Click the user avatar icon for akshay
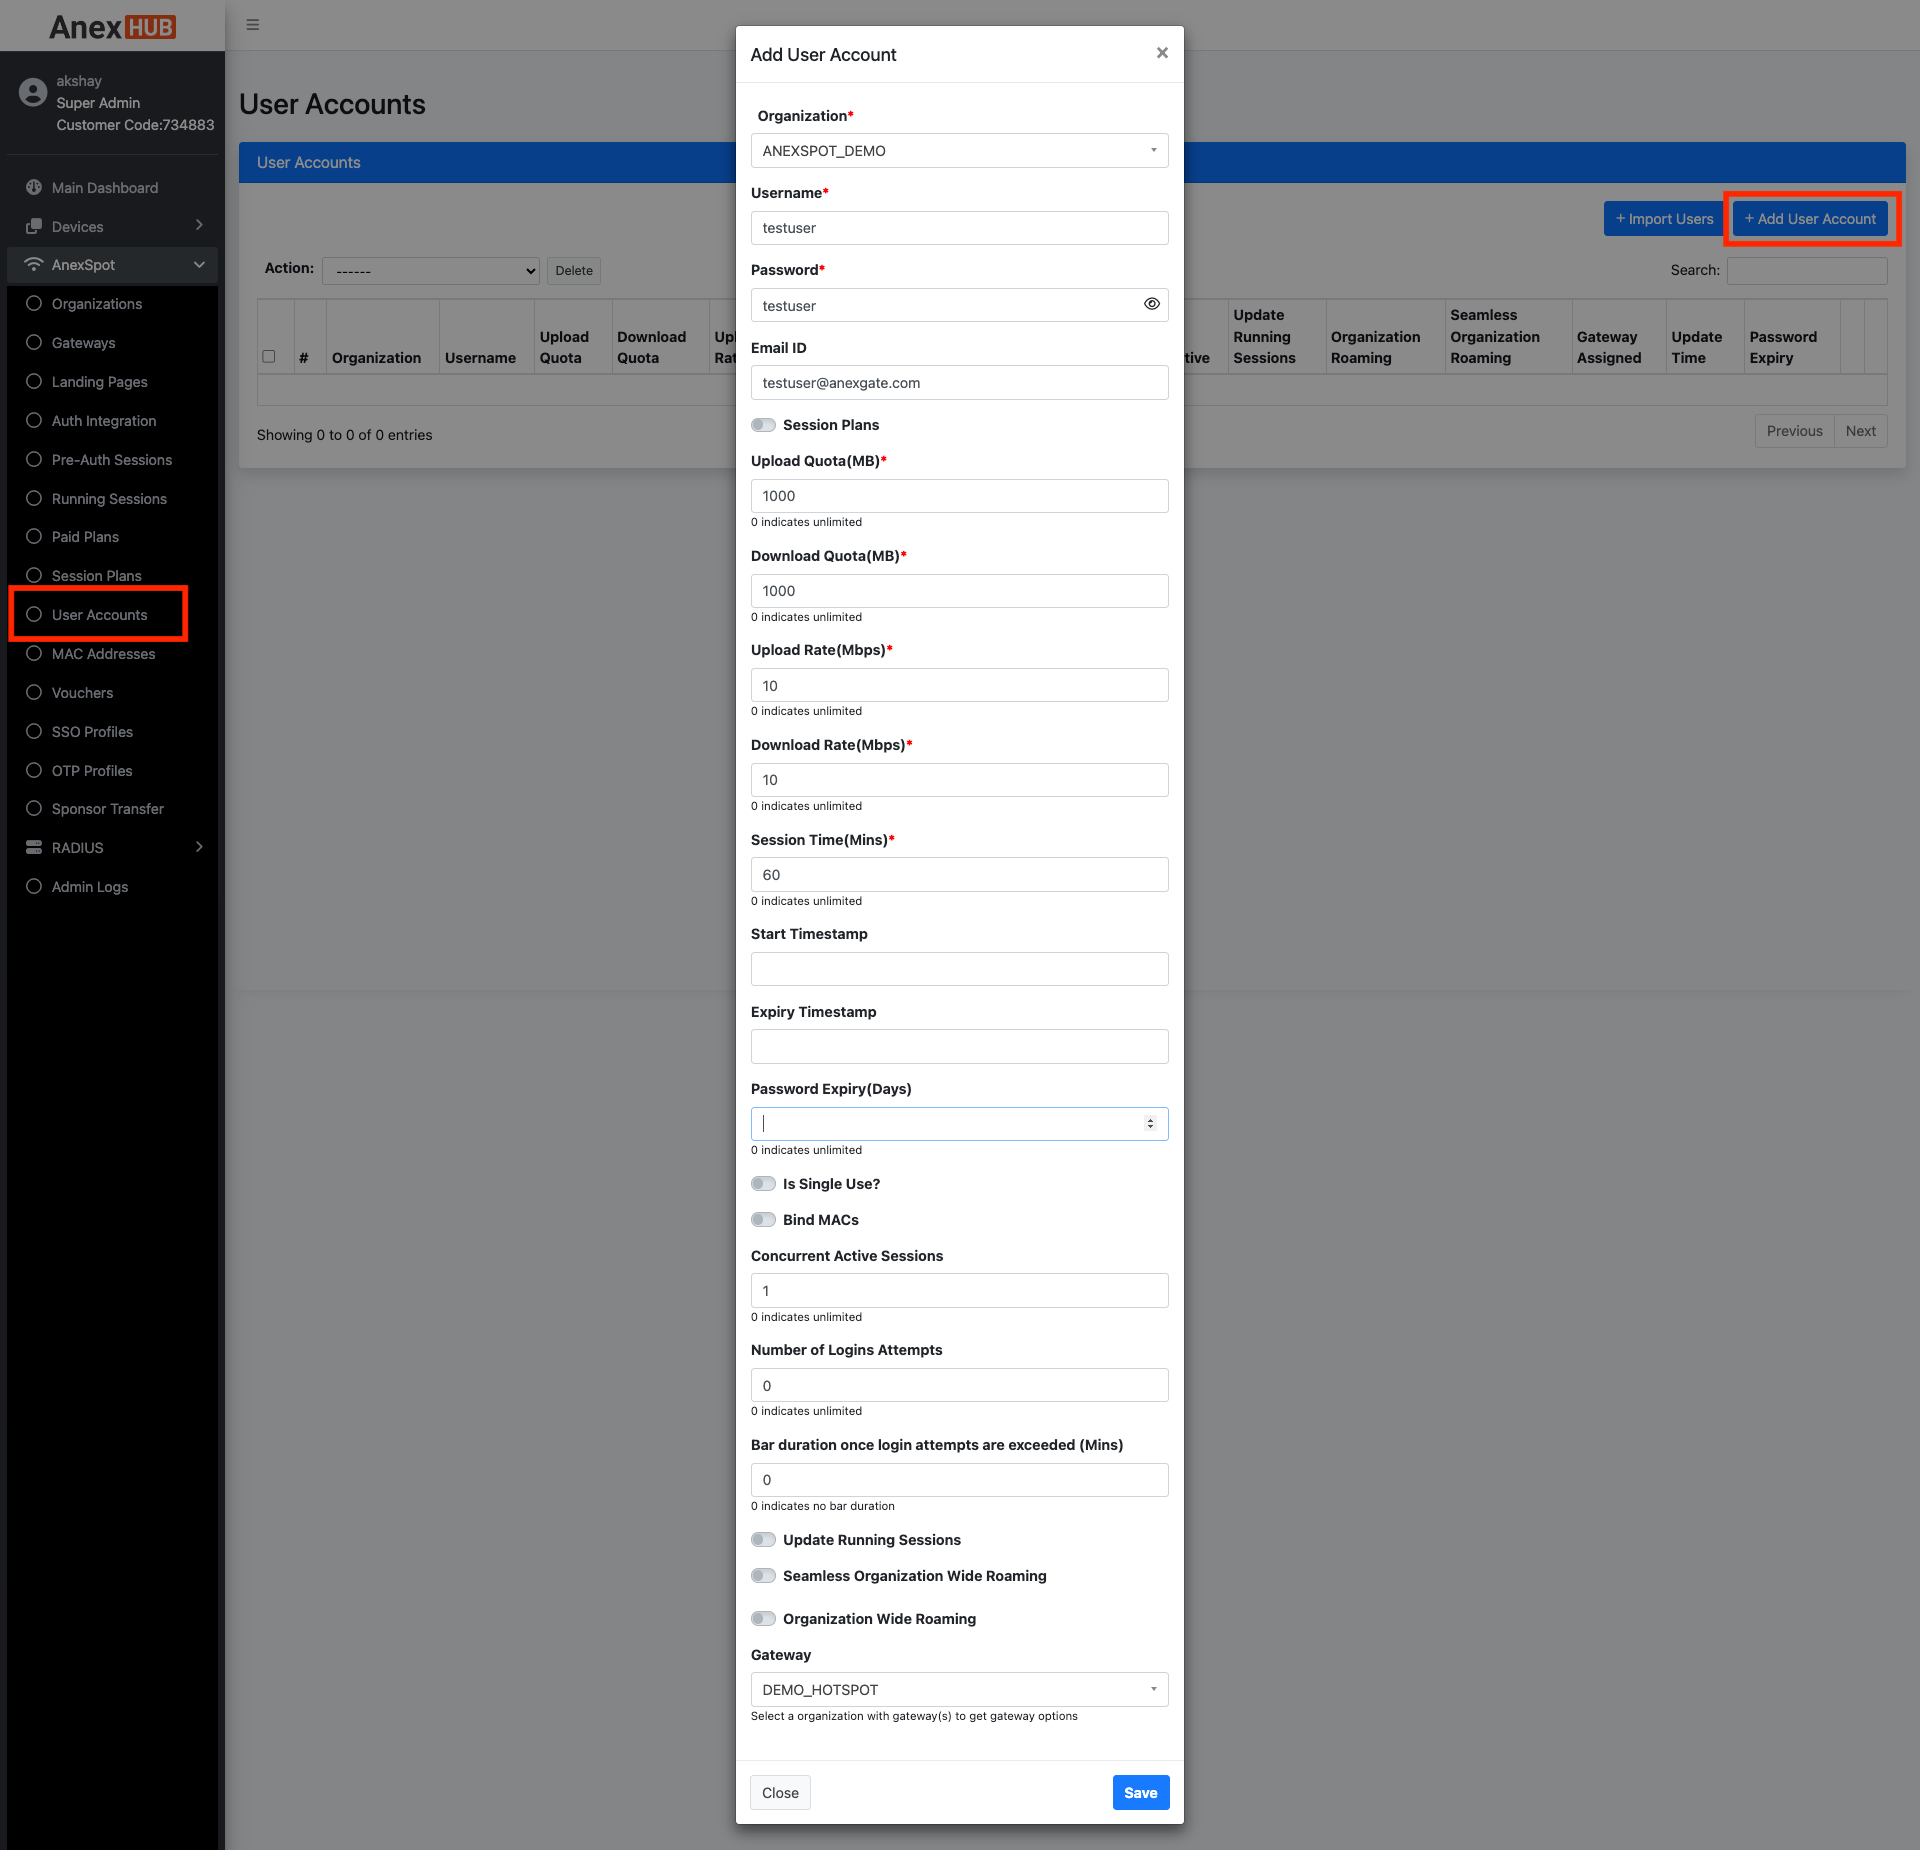Viewport: 1920px width, 1850px height. [x=33, y=93]
